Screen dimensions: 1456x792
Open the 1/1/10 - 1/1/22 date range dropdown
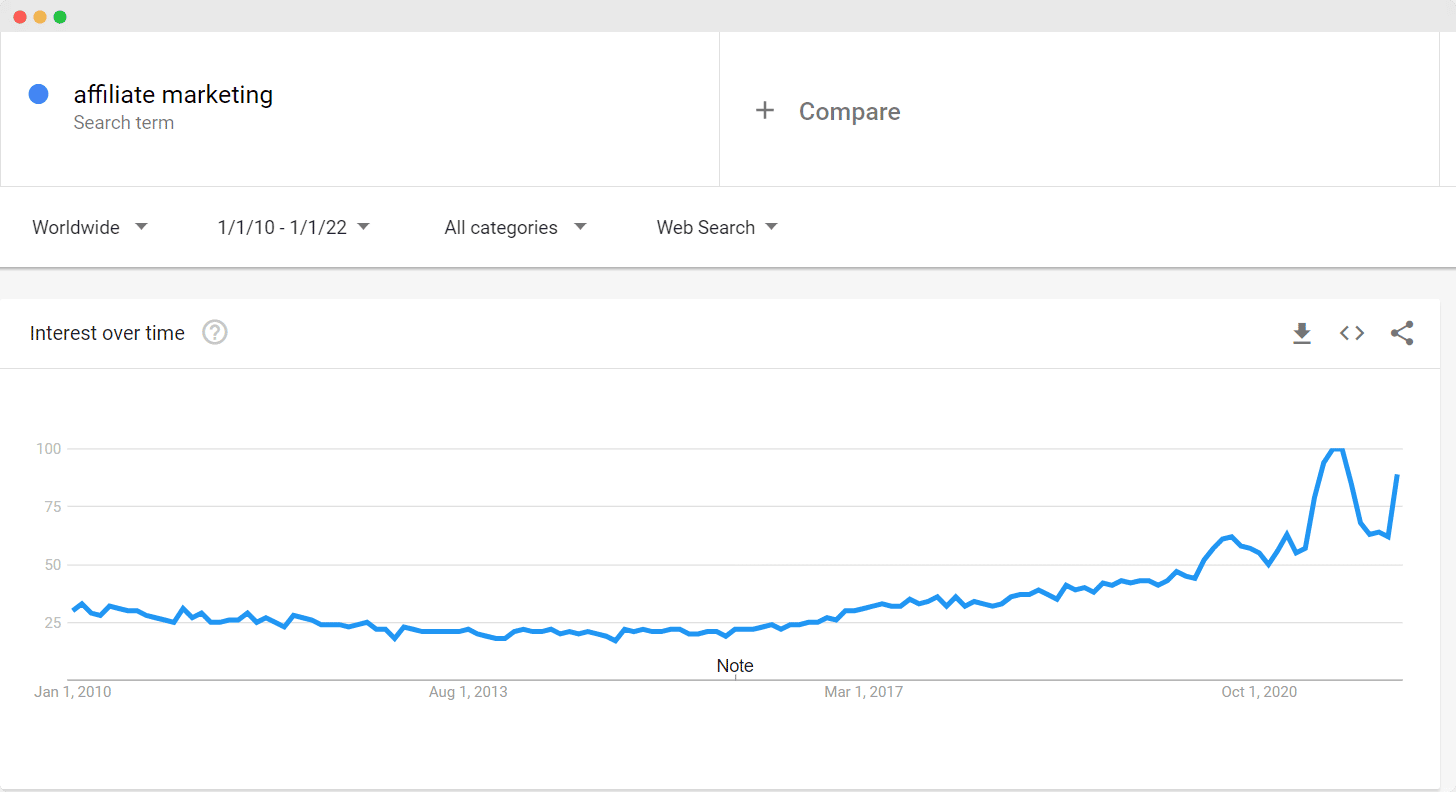tap(292, 227)
